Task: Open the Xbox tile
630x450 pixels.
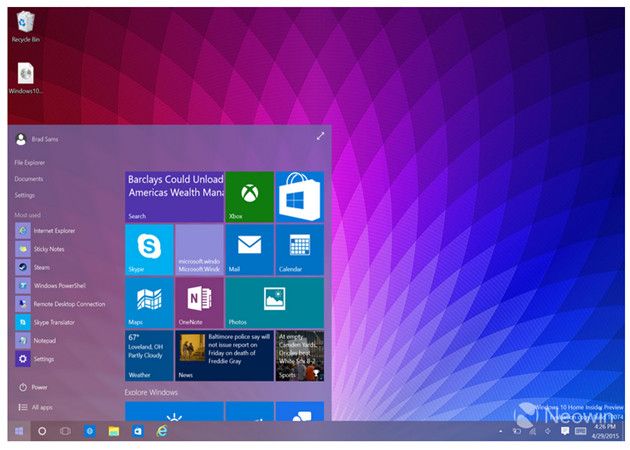Action: click(x=250, y=197)
